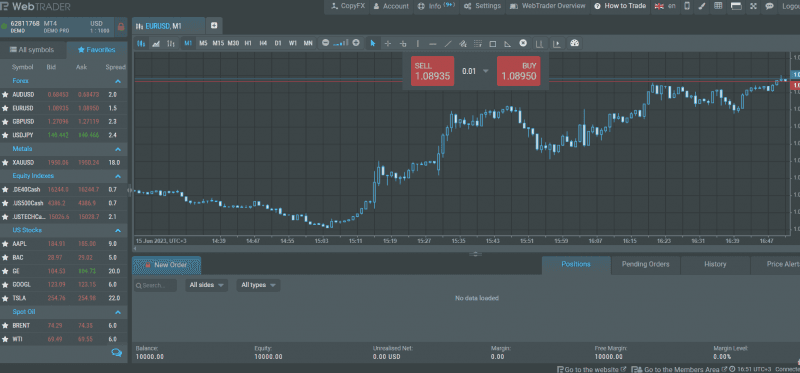Select the cursor pointer tool
Viewport: 800px width, 373px height.
[x=372, y=43]
